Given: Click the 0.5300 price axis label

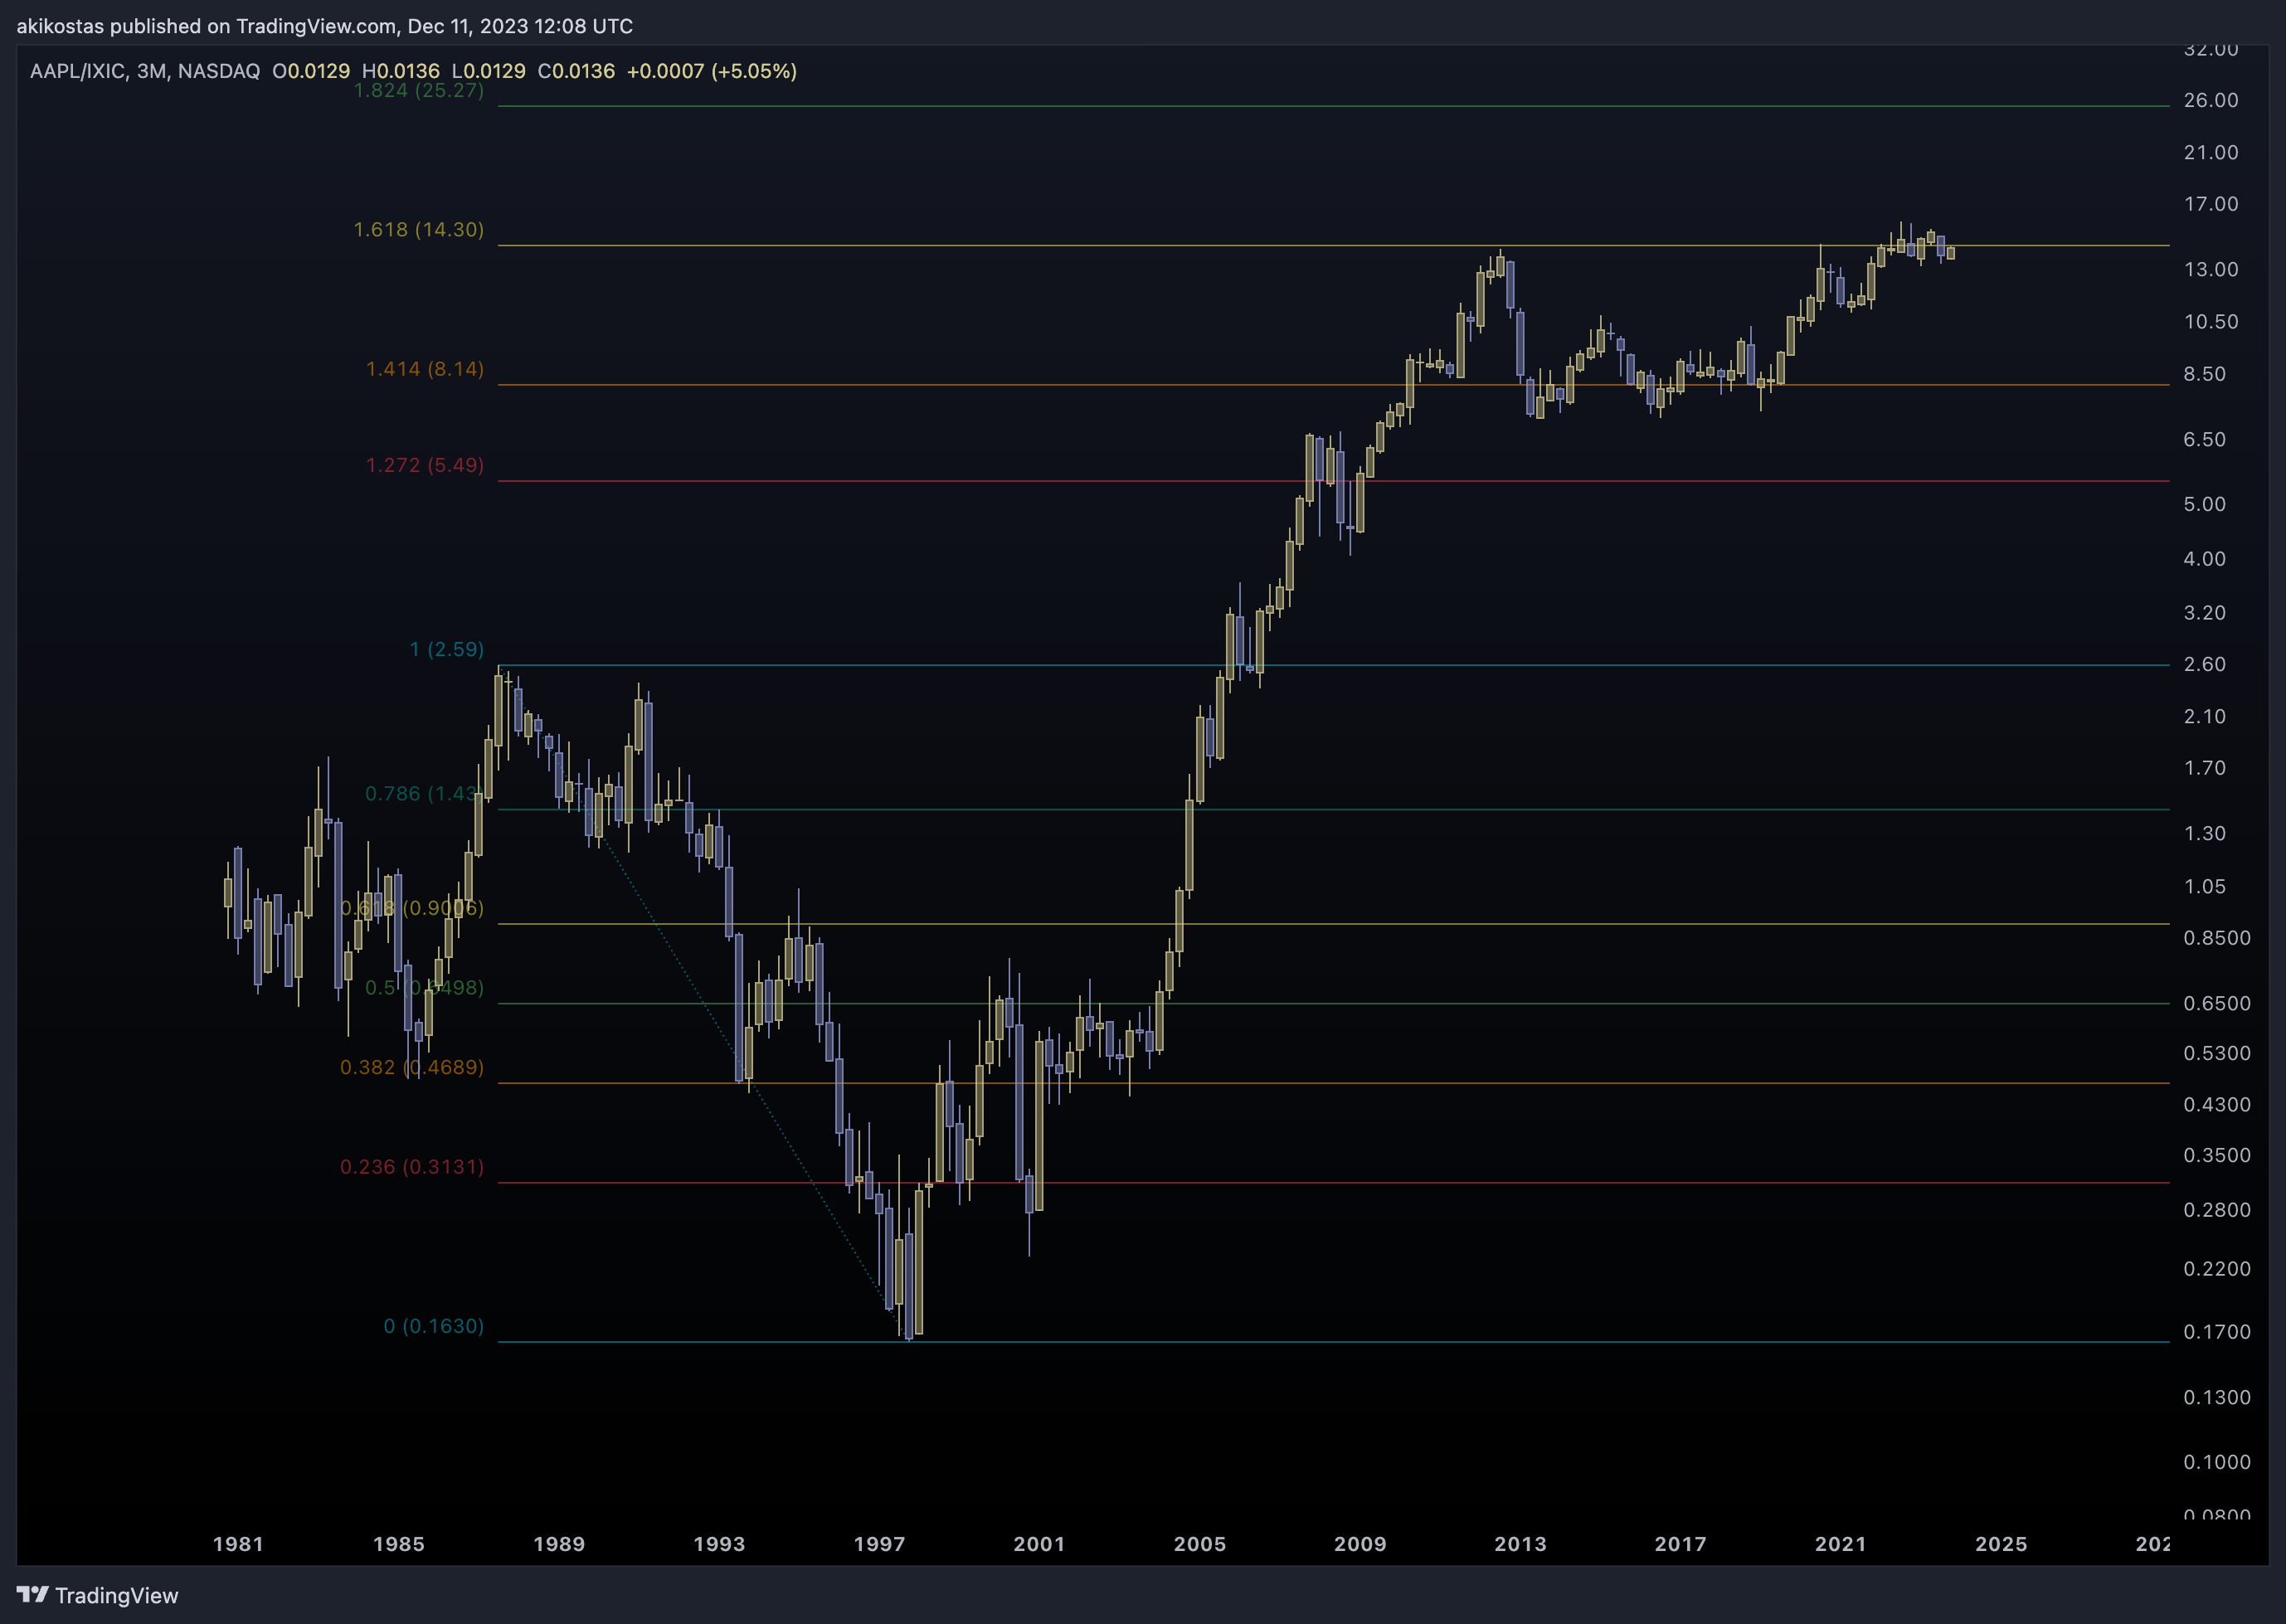Looking at the screenshot, I should [2217, 1053].
